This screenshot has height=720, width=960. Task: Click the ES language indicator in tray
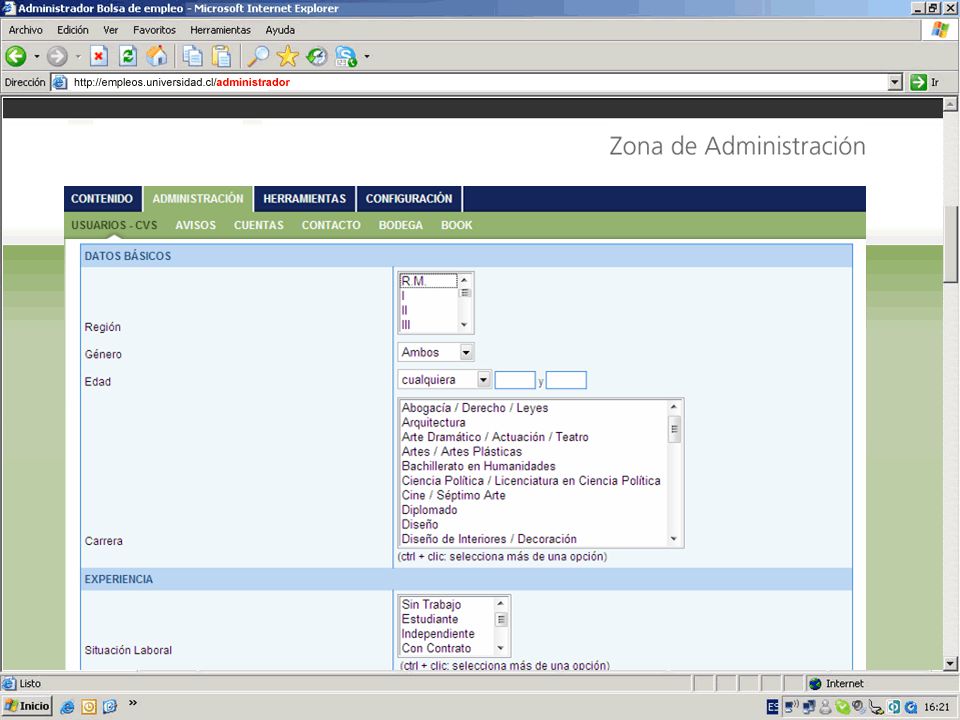[x=773, y=707]
